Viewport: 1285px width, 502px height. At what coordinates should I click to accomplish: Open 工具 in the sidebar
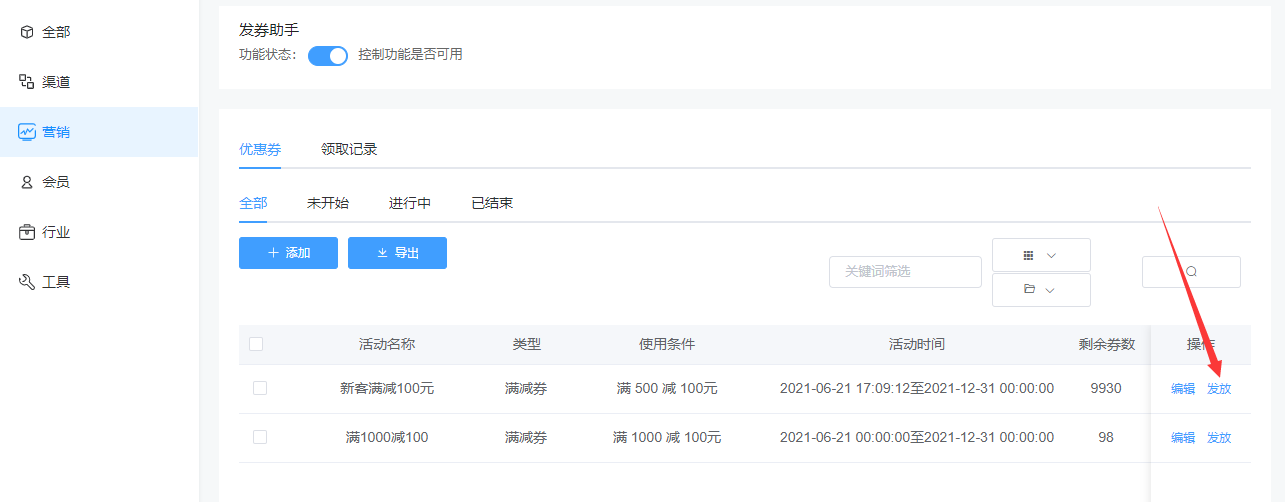point(100,282)
